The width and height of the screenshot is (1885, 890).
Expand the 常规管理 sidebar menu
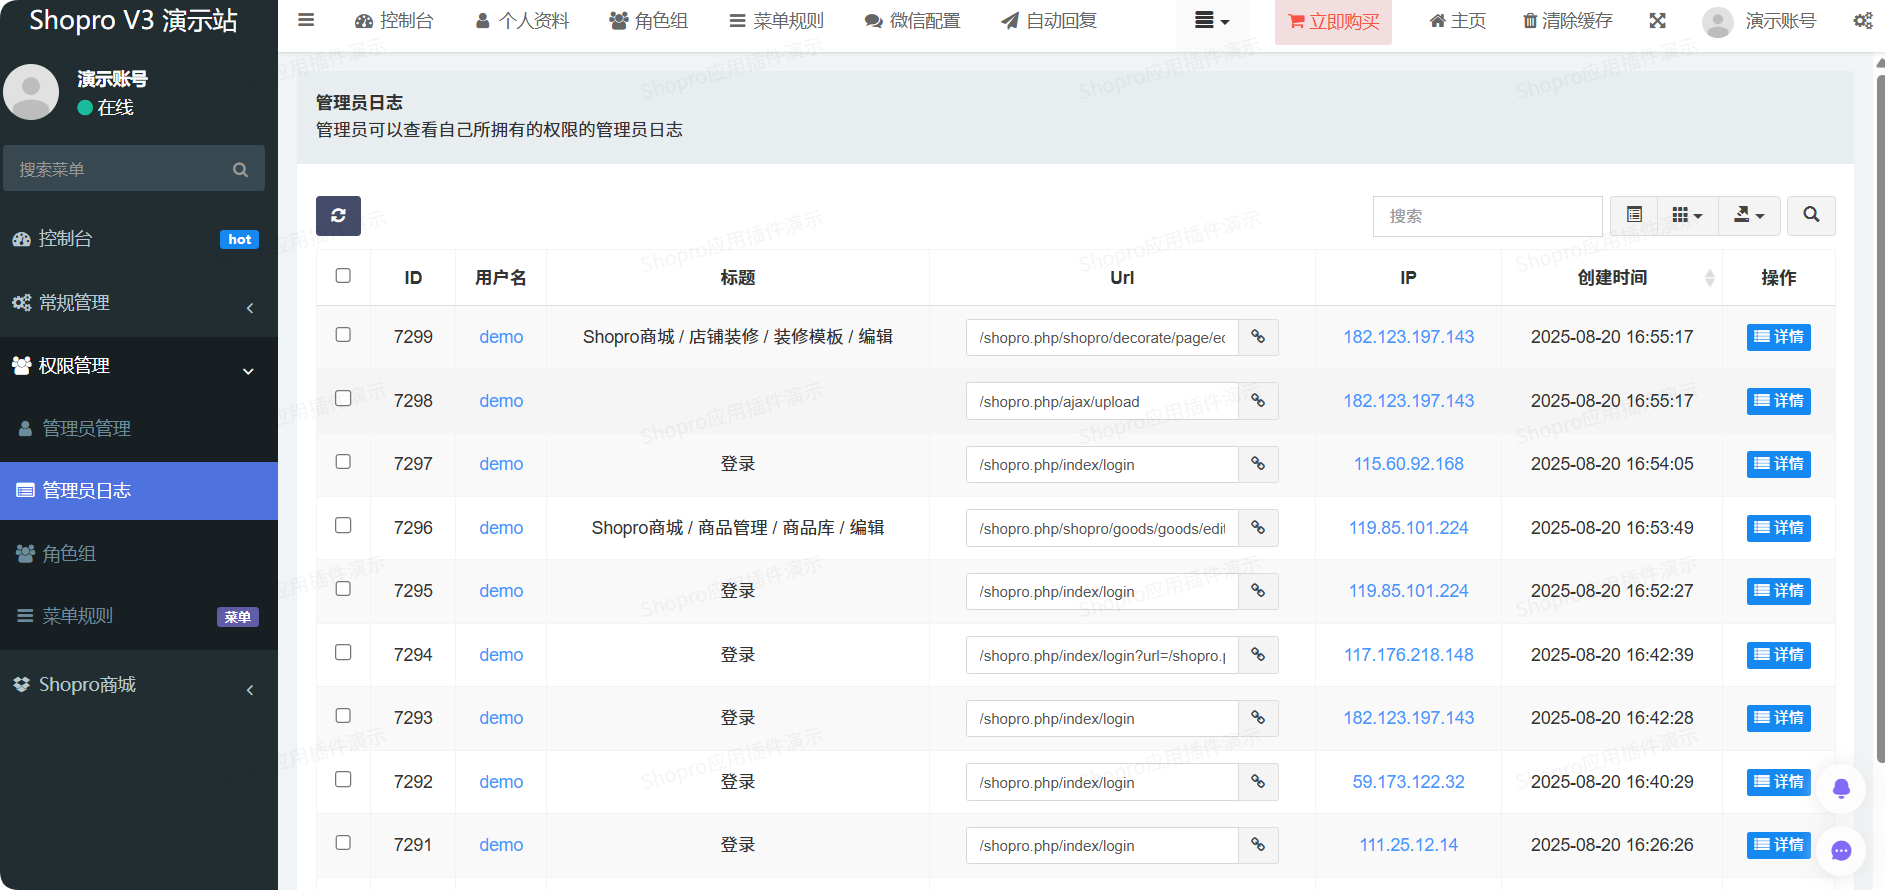point(139,303)
